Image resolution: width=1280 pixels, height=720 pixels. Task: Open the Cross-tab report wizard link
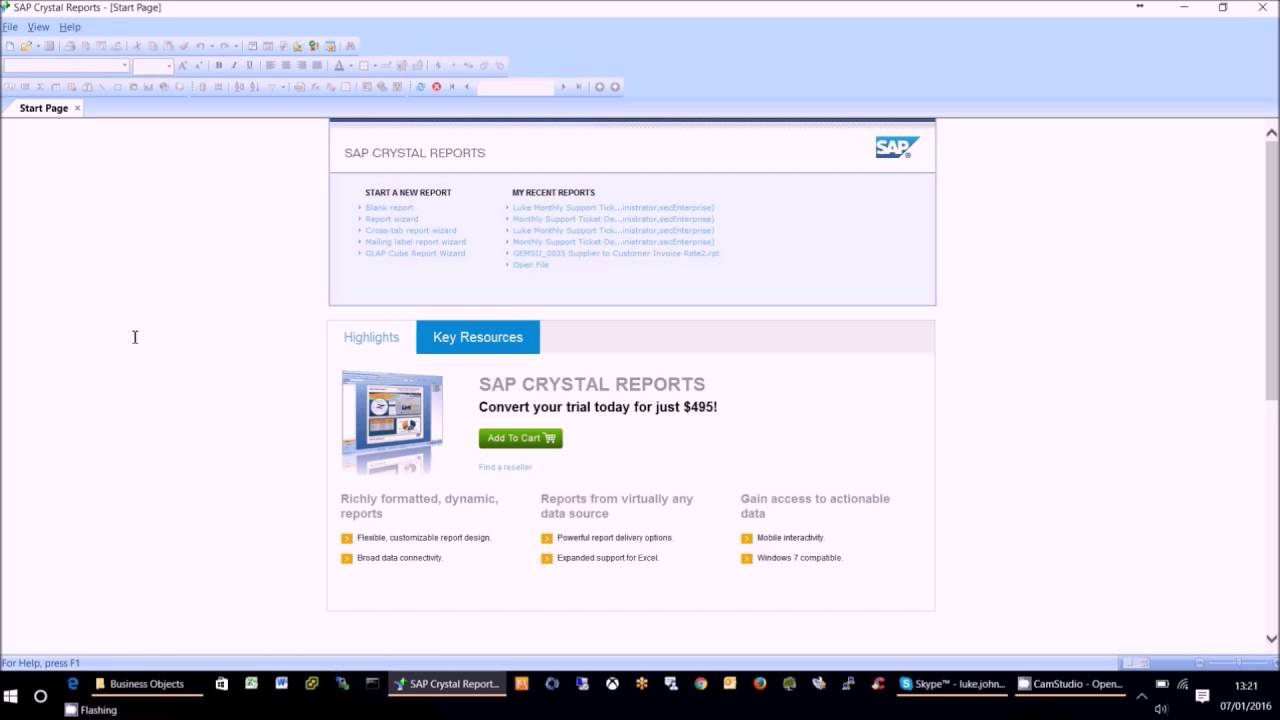point(411,230)
